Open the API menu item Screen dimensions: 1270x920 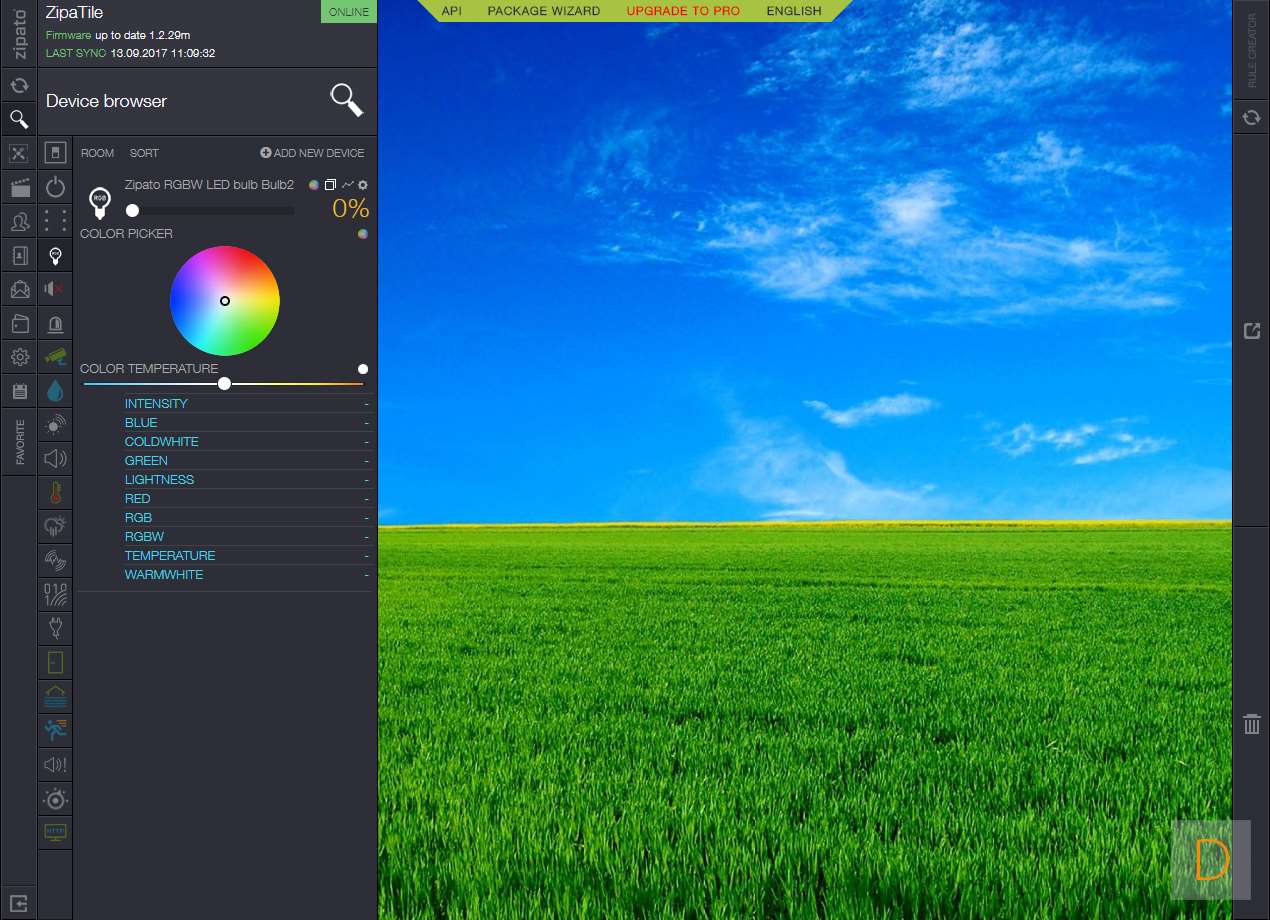point(451,11)
